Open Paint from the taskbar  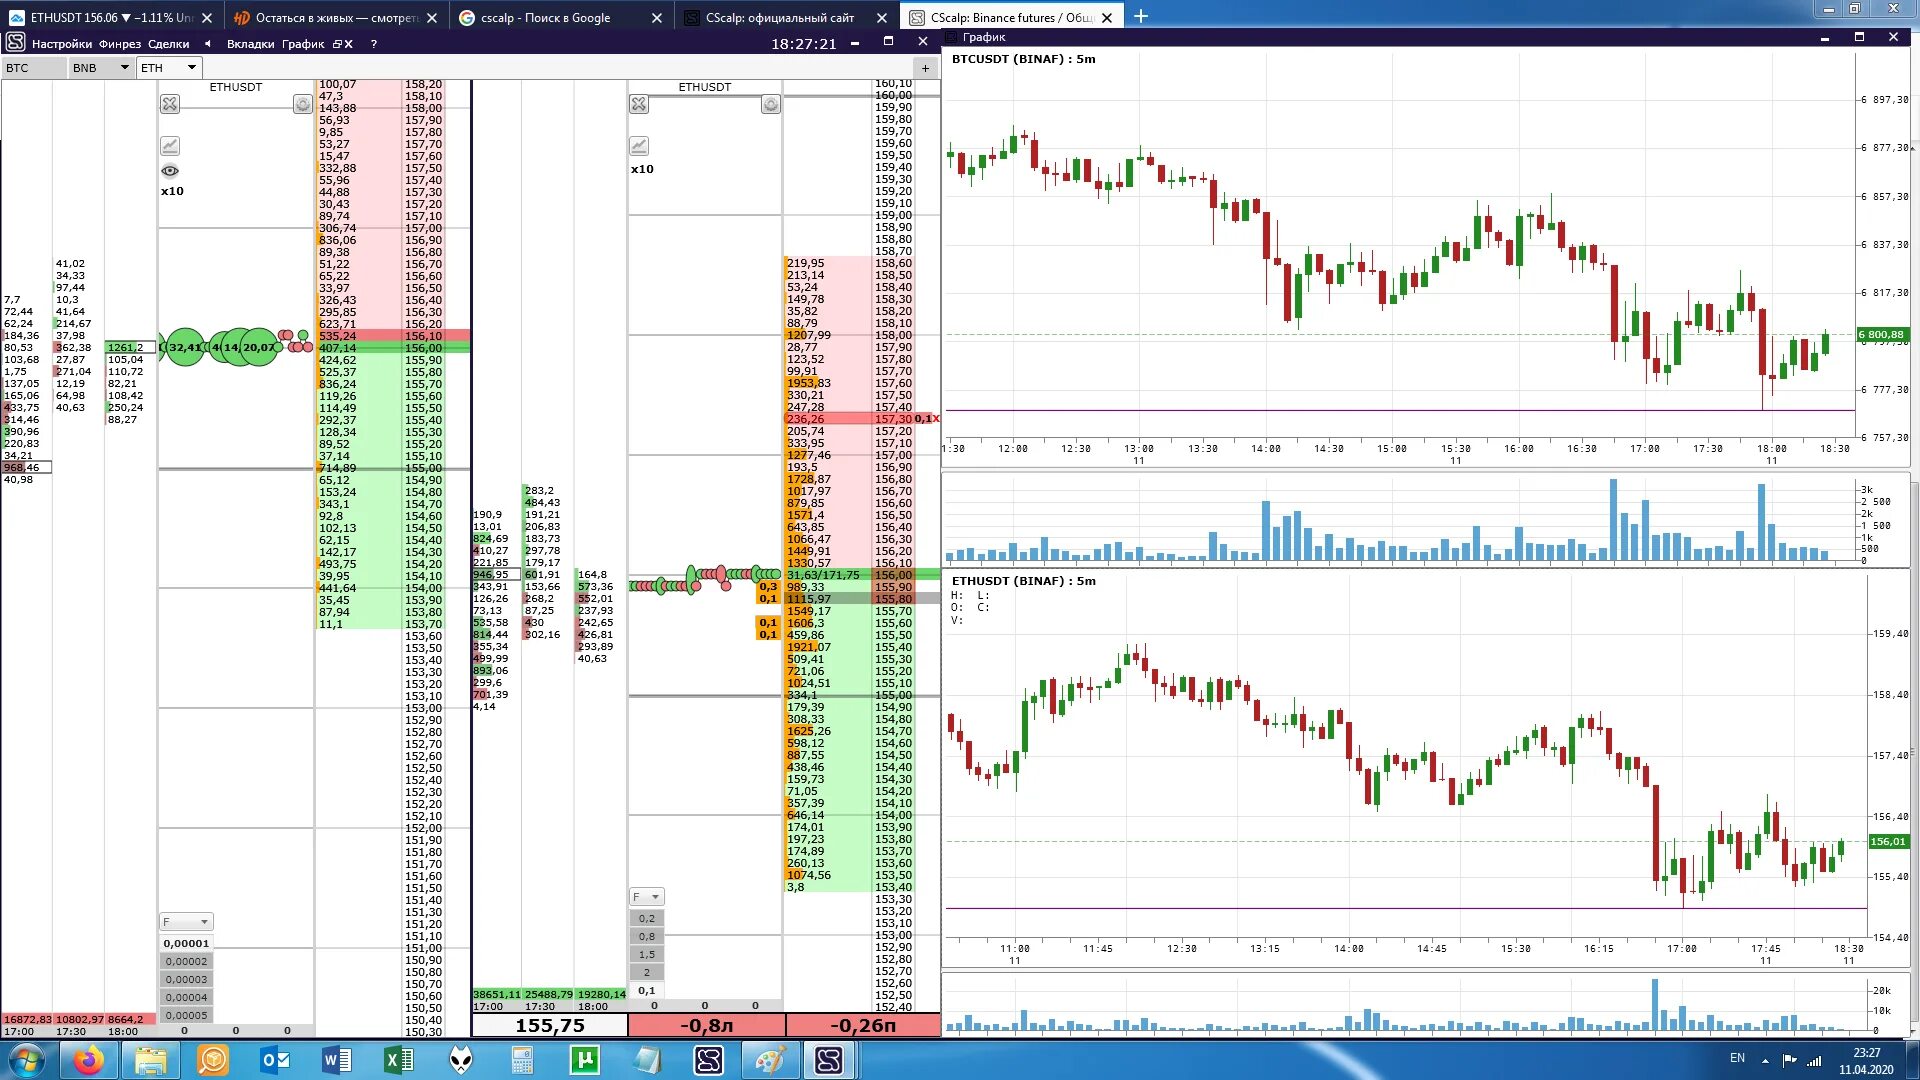pos(770,1060)
